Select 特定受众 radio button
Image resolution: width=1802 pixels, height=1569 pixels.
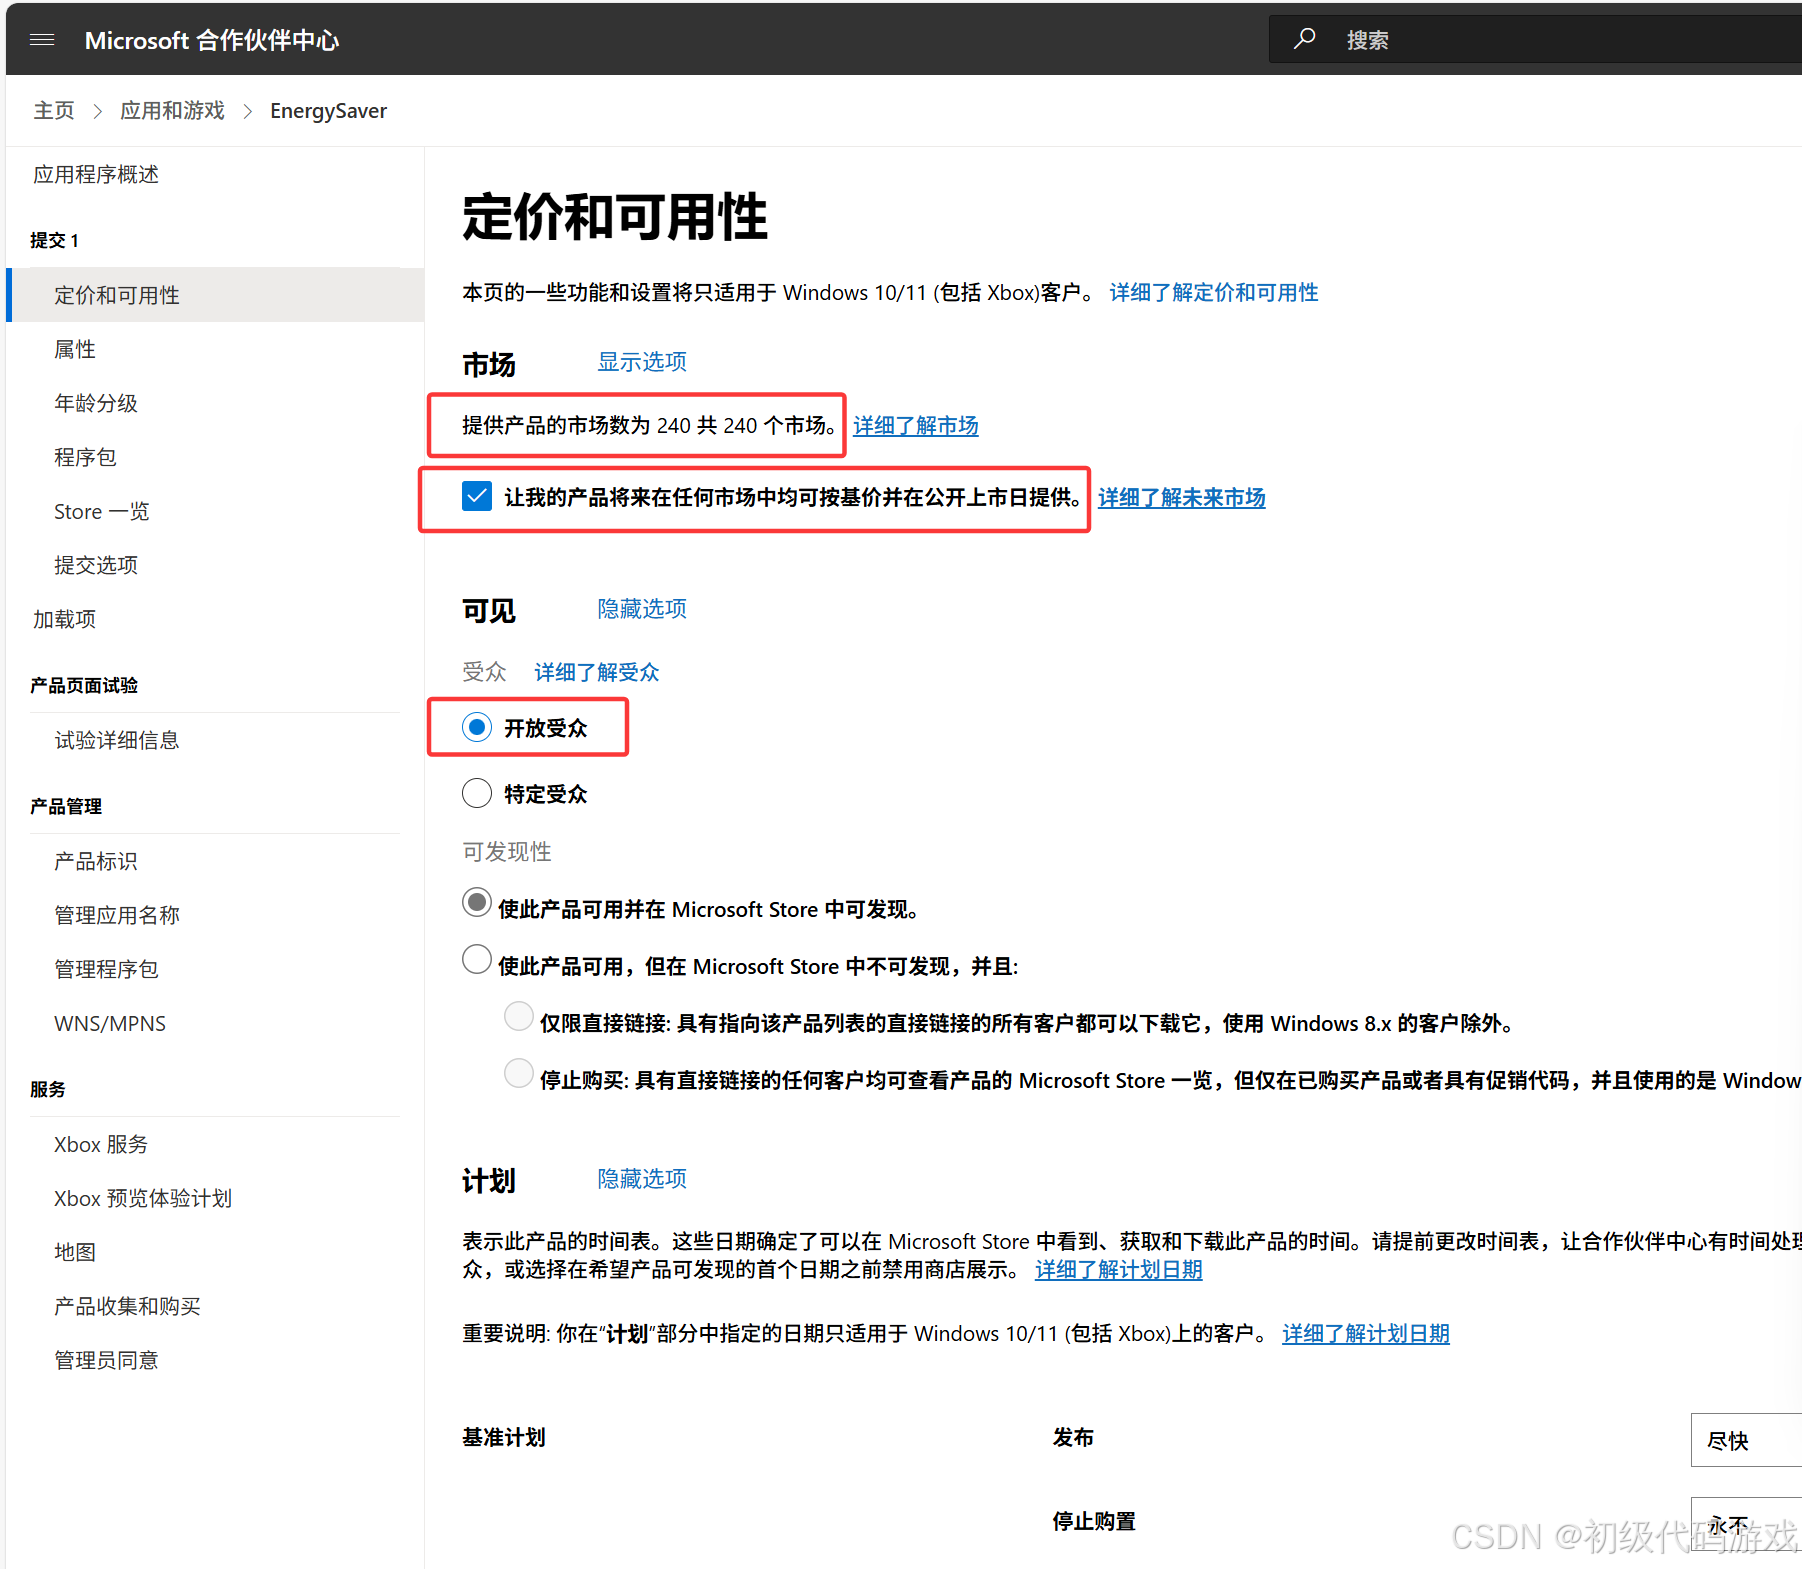tap(477, 793)
